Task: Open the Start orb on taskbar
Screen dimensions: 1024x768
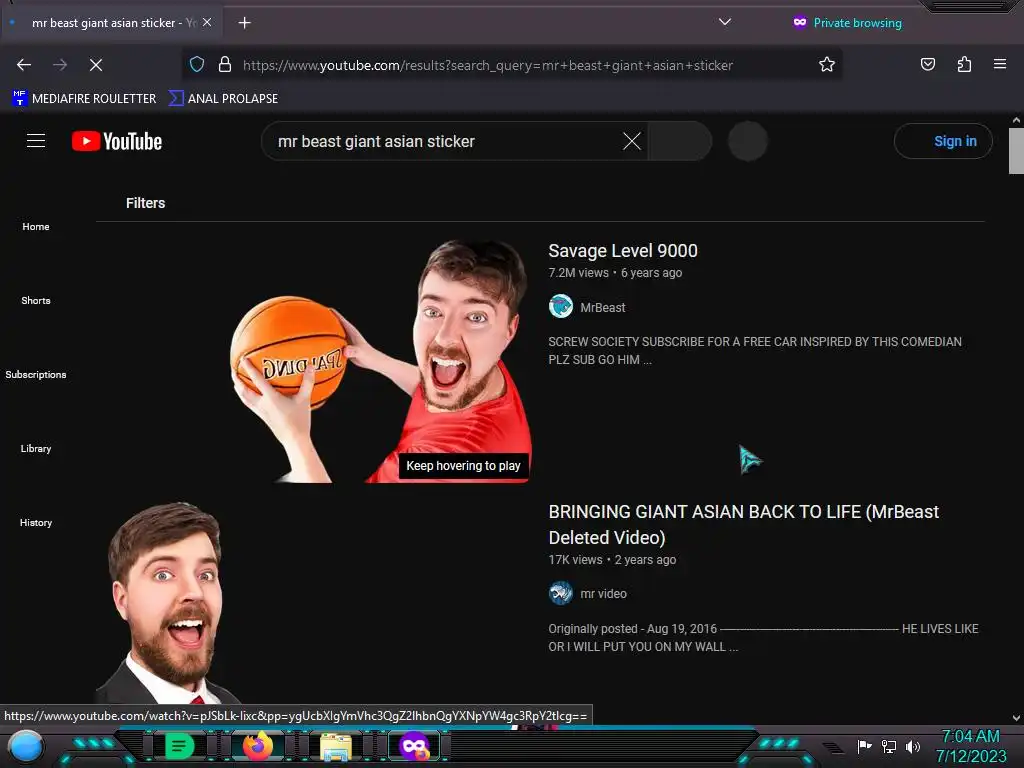Action: tap(25, 746)
